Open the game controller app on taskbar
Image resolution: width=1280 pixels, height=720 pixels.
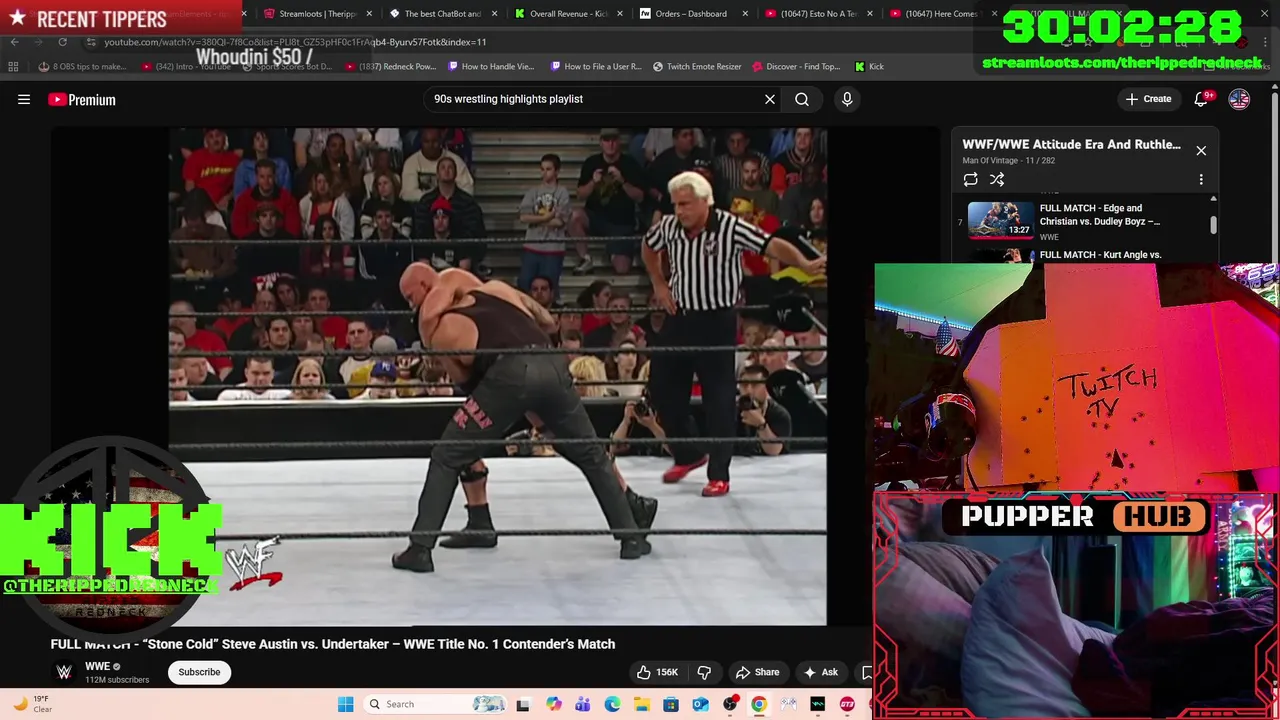[789, 704]
